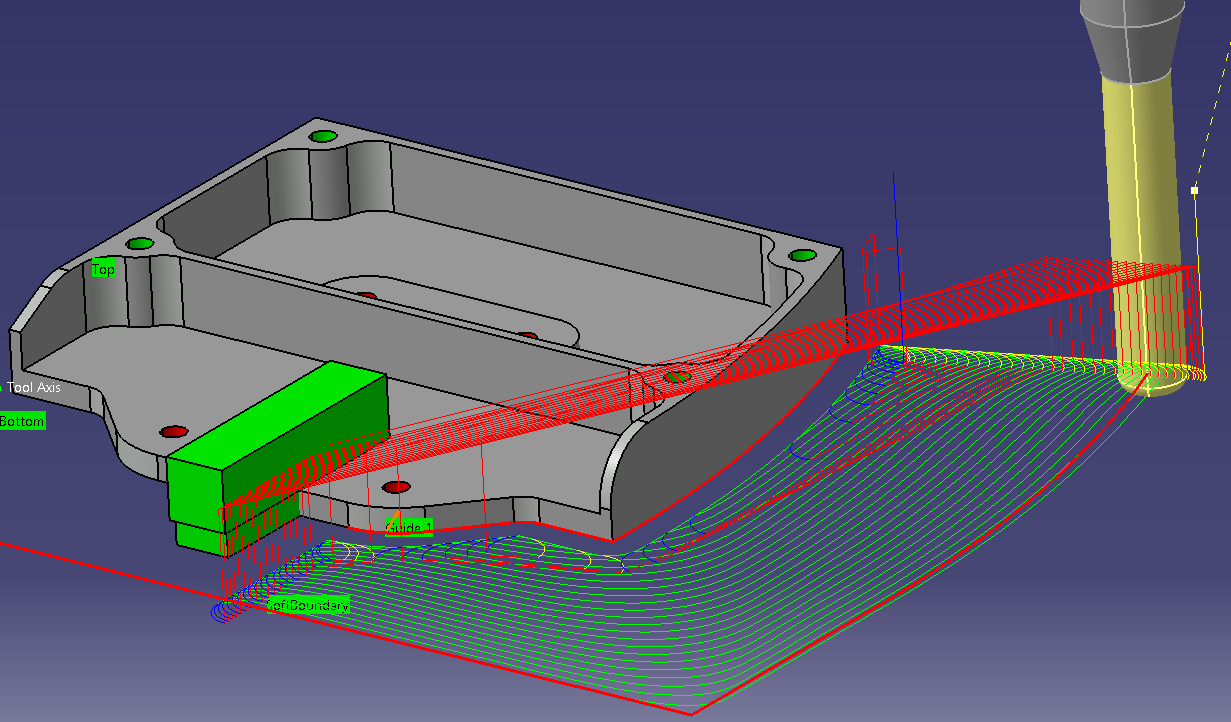Select the "Tool Axis" label

[x=34, y=387]
